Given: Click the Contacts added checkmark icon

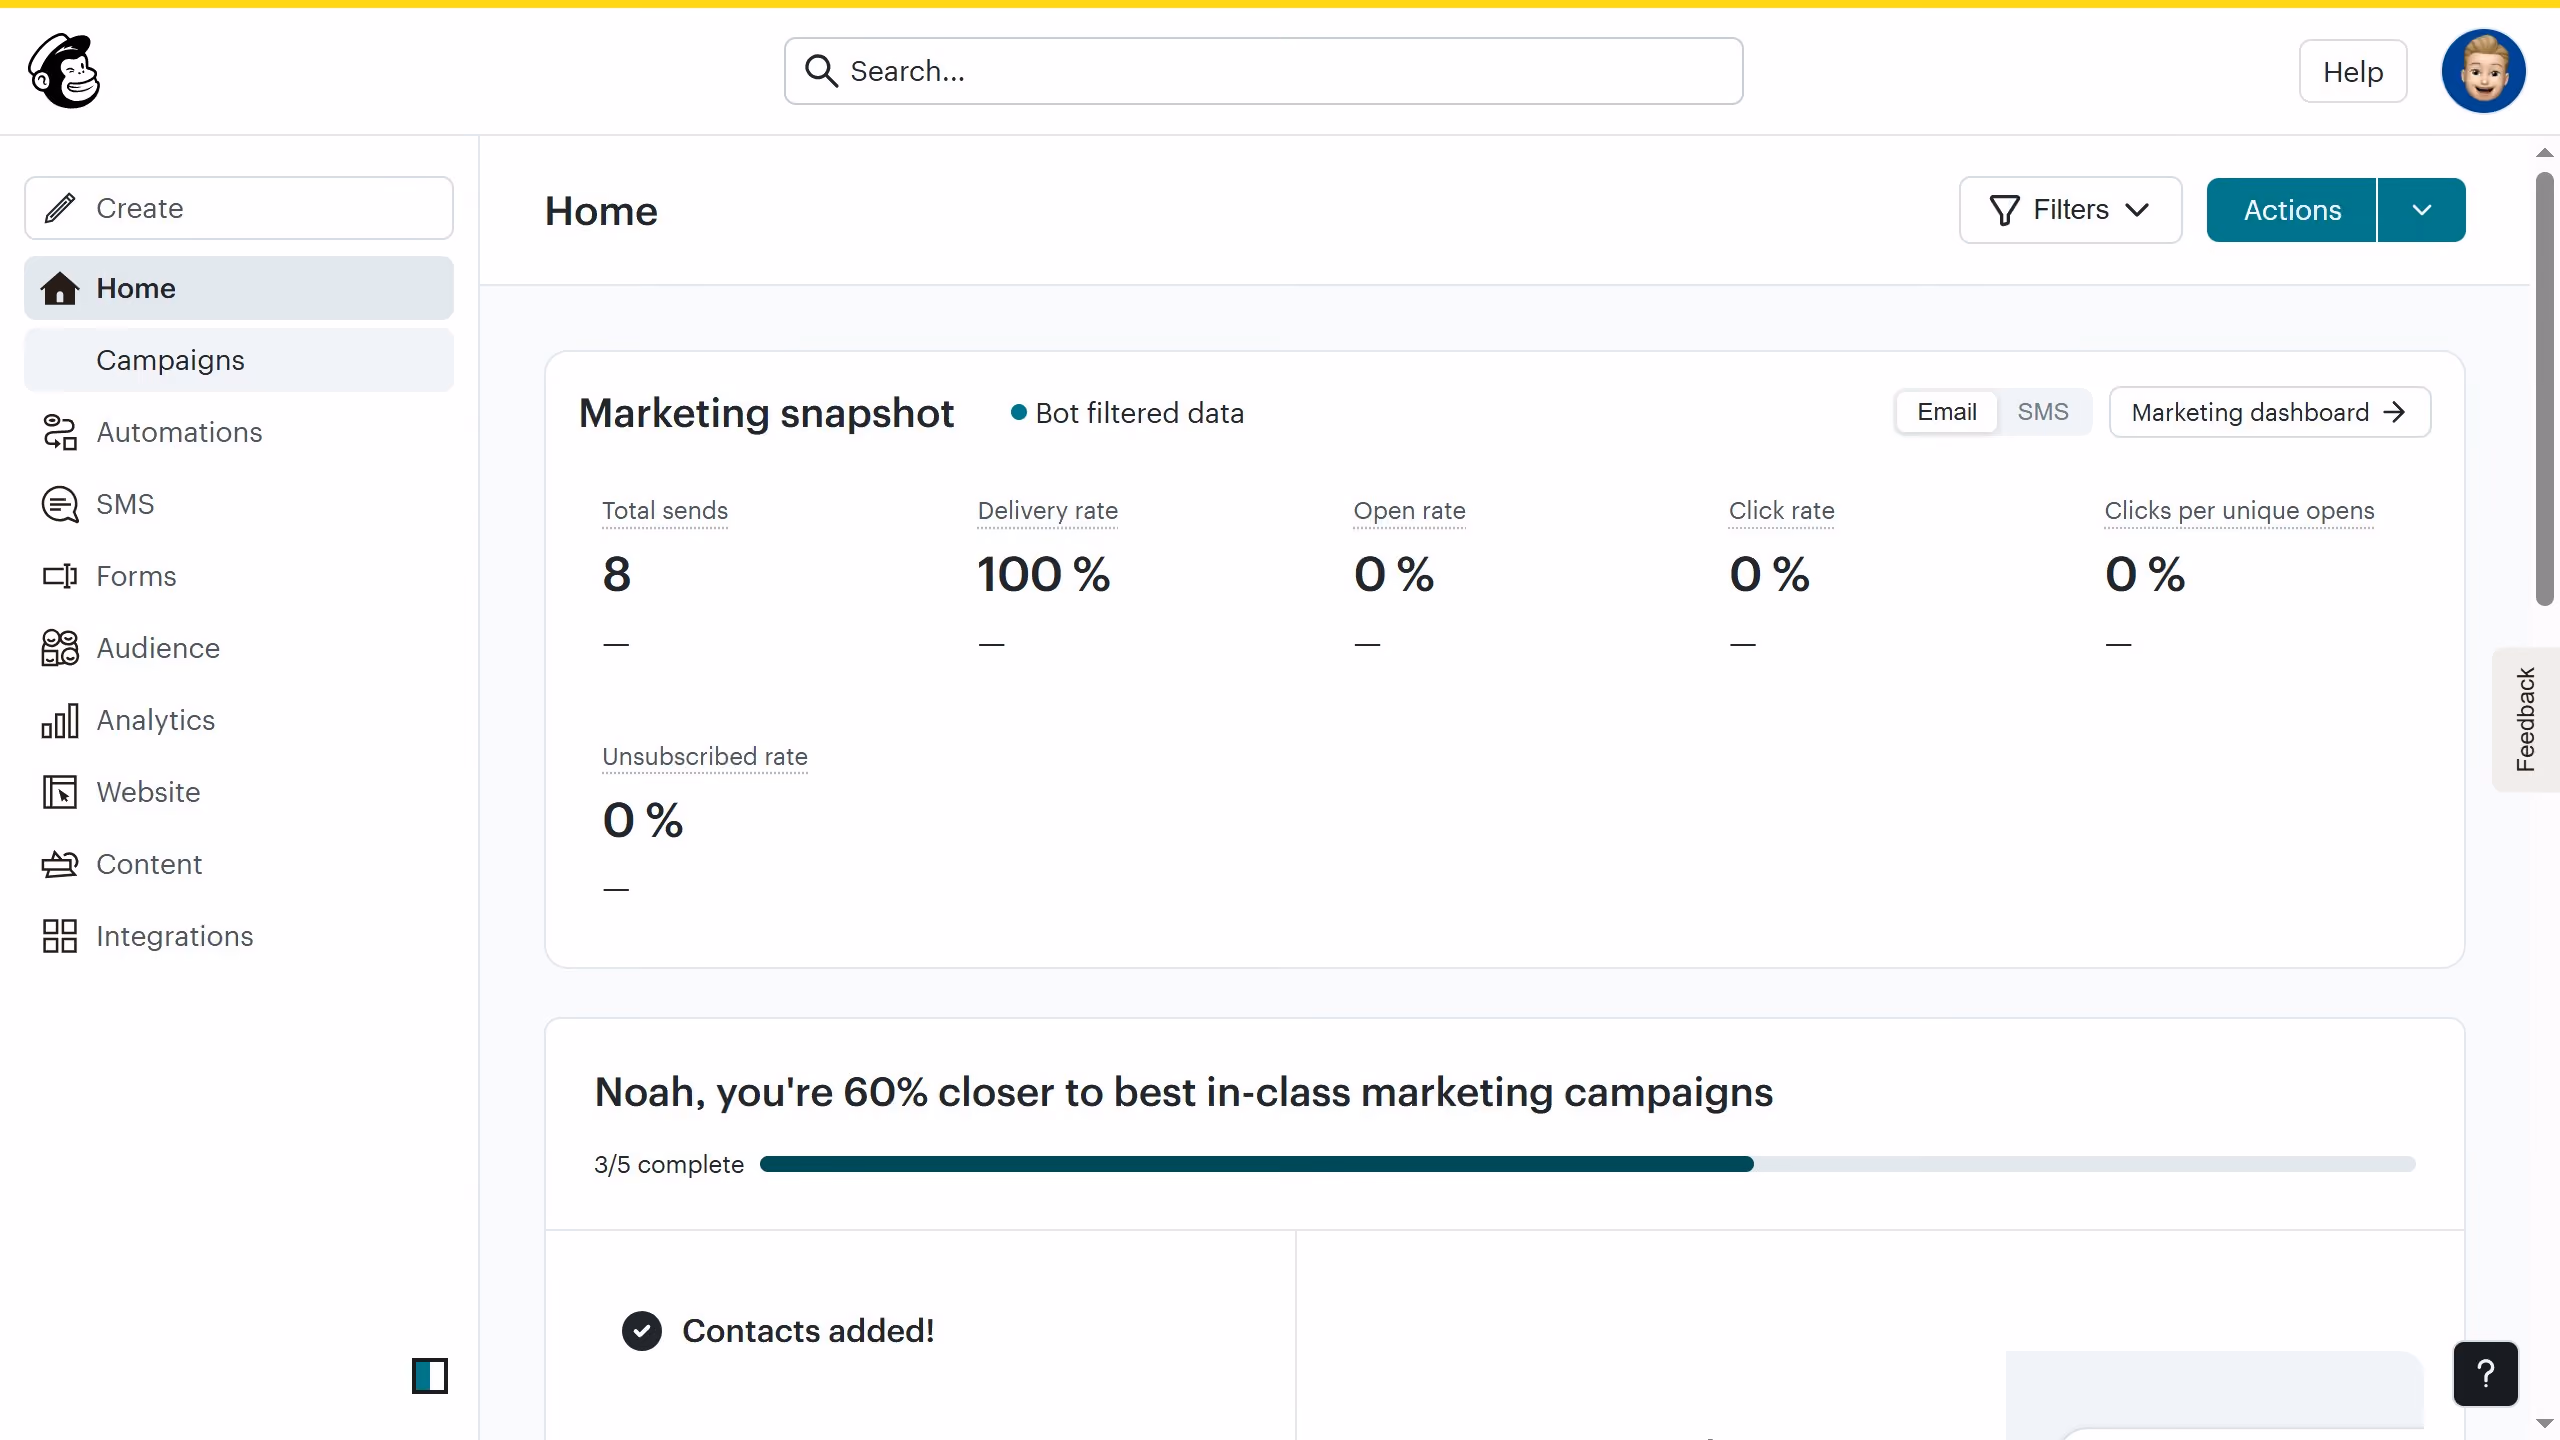Looking at the screenshot, I should (642, 1331).
